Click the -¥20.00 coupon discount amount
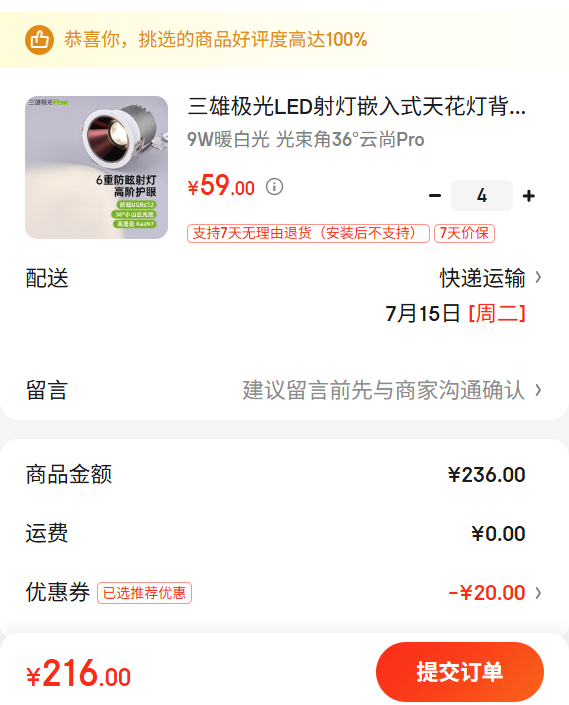Image resolution: width=569 pixels, height=705 pixels. [487, 593]
